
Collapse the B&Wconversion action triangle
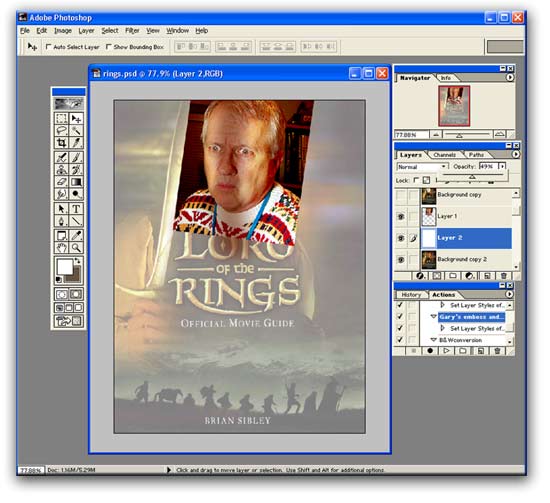click(x=434, y=340)
